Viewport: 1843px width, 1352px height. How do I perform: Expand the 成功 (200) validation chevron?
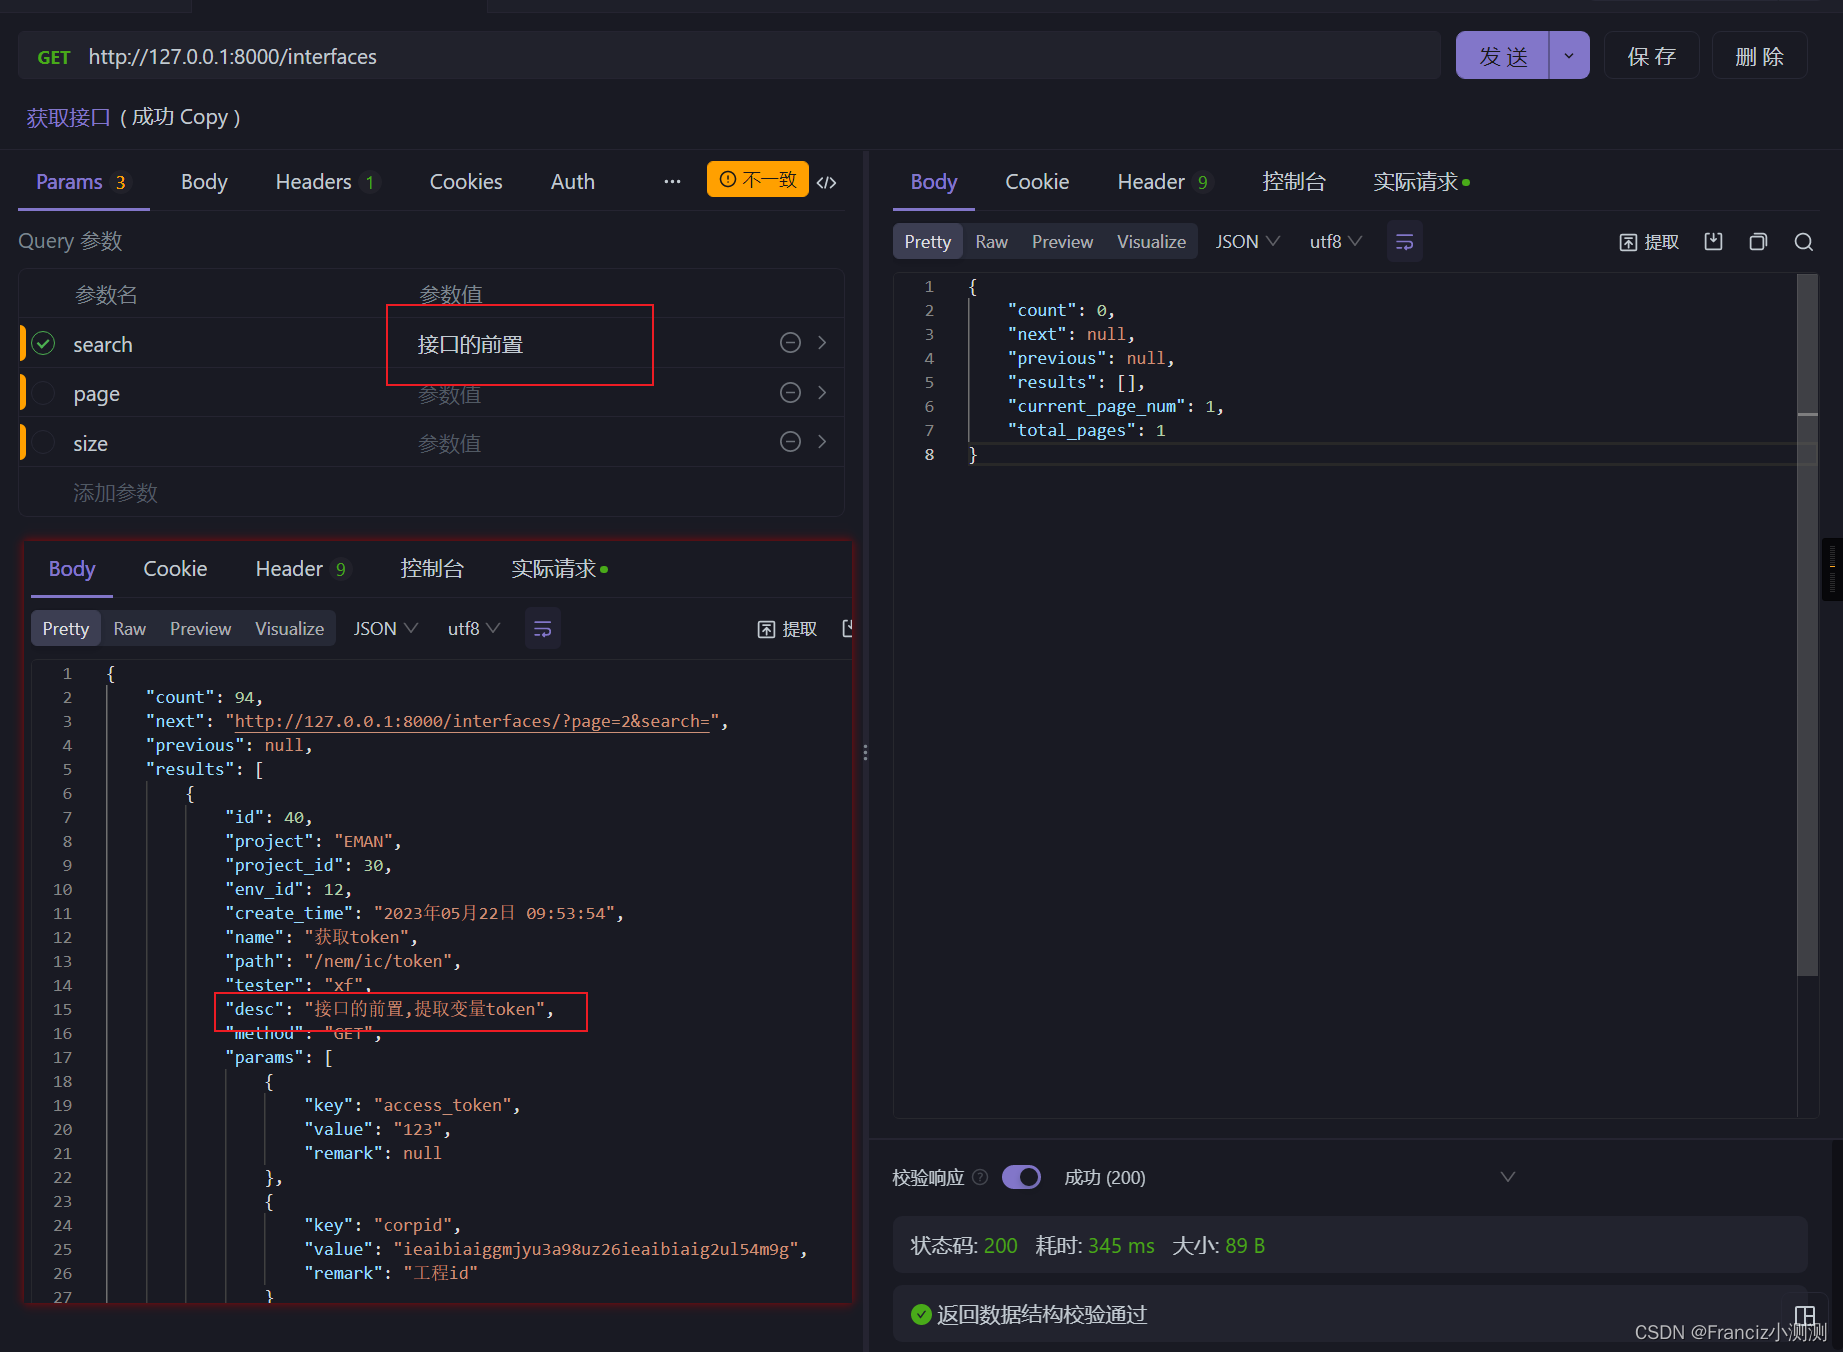click(1508, 1177)
